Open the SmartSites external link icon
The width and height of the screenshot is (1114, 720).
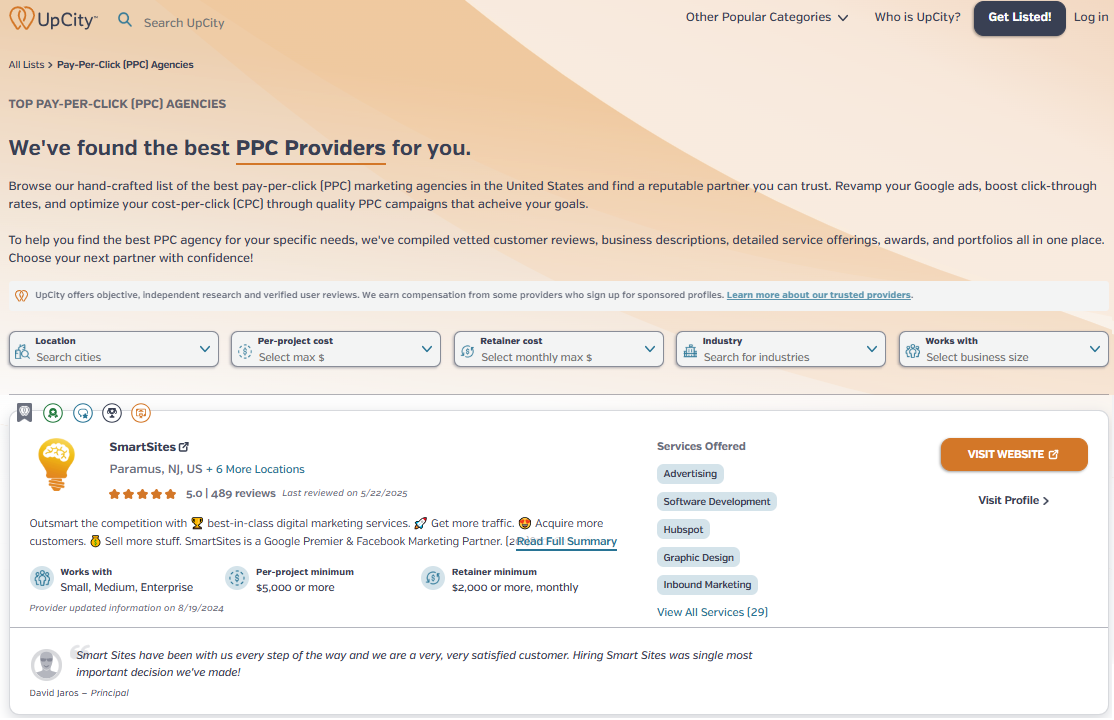(x=184, y=447)
